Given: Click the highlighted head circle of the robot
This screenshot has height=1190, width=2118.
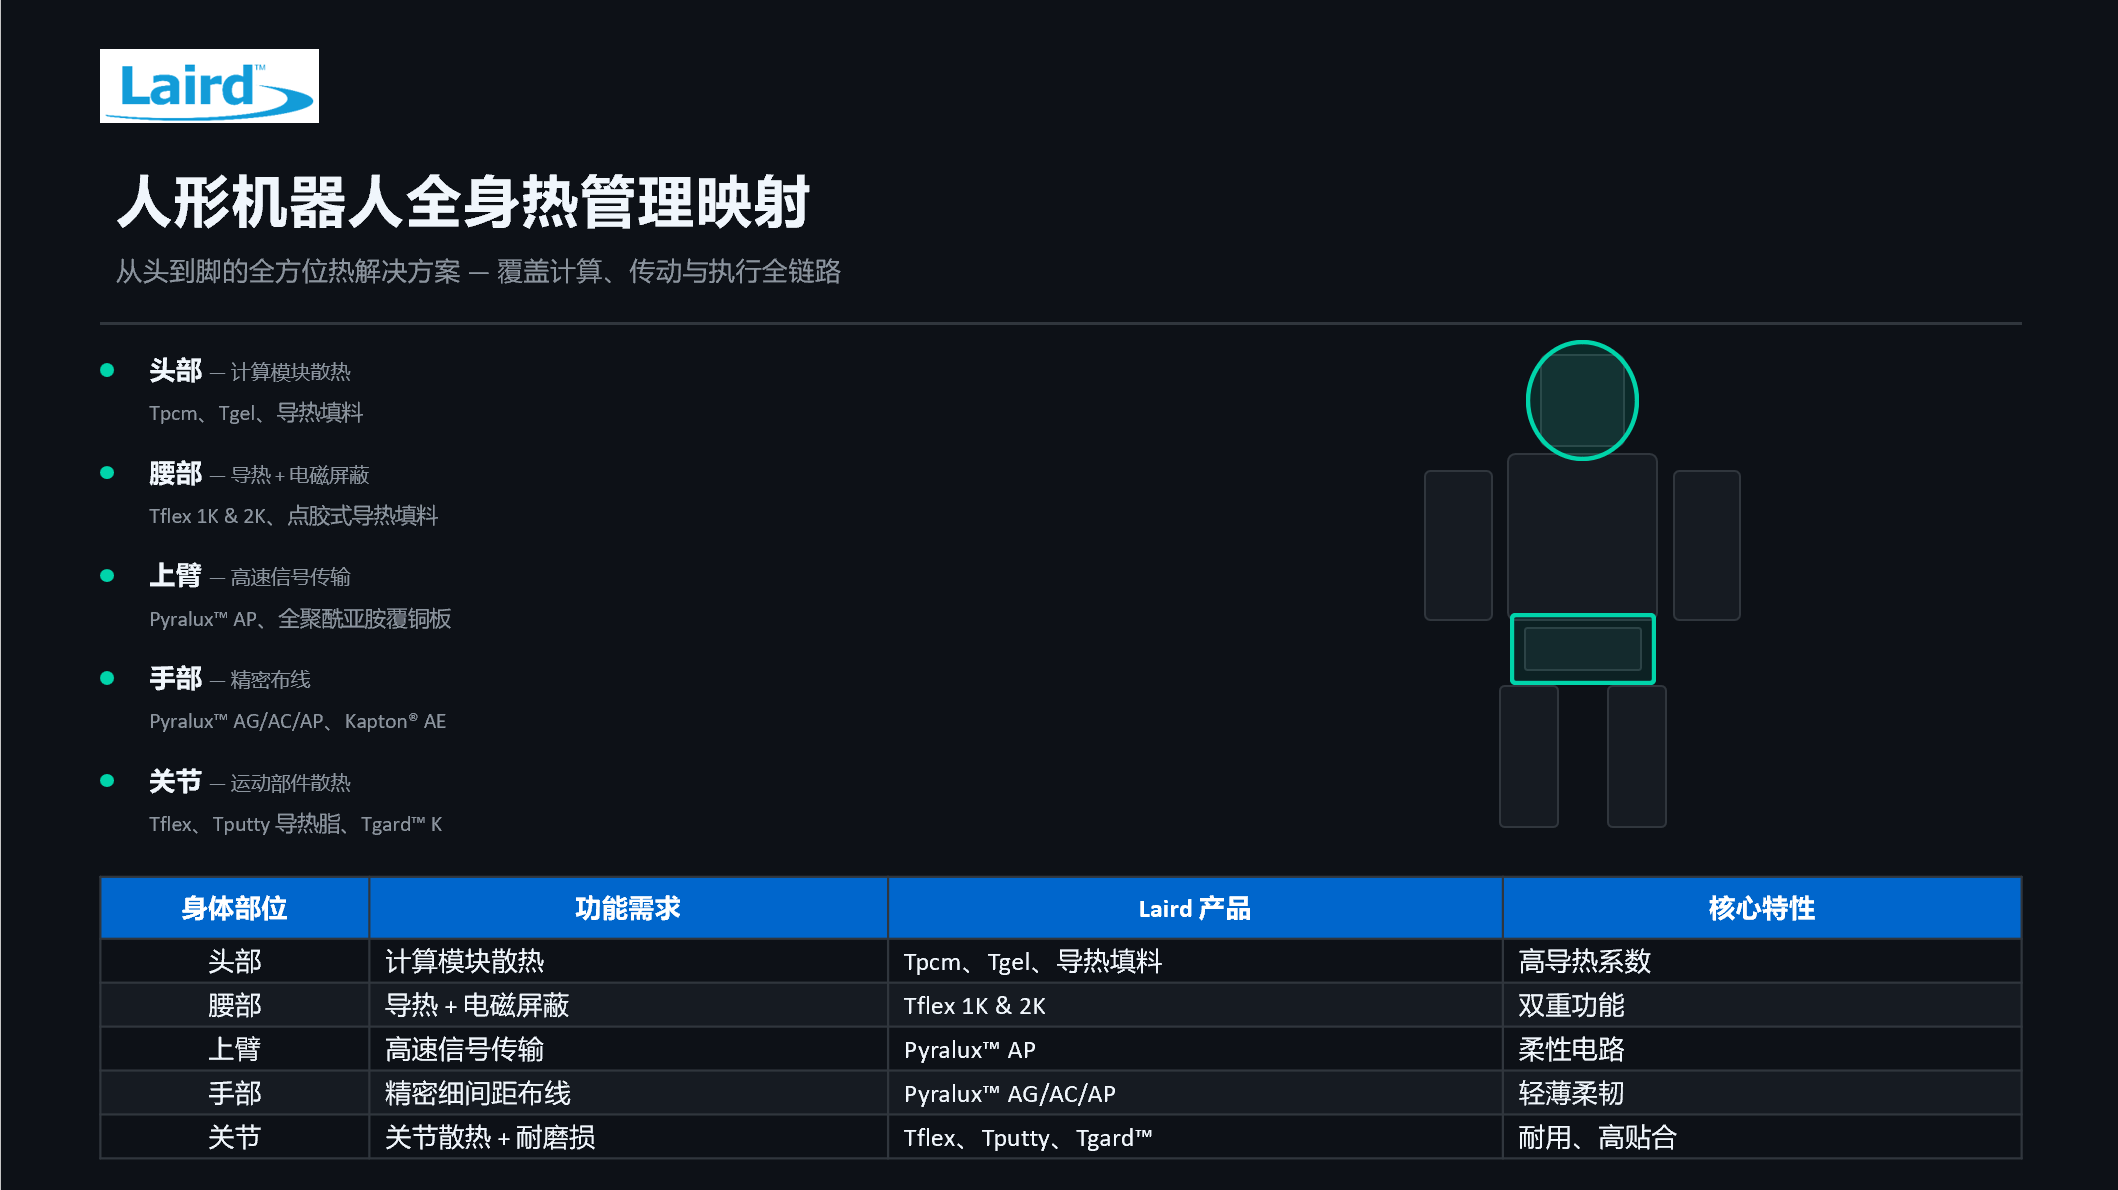Looking at the screenshot, I should [1582, 401].
